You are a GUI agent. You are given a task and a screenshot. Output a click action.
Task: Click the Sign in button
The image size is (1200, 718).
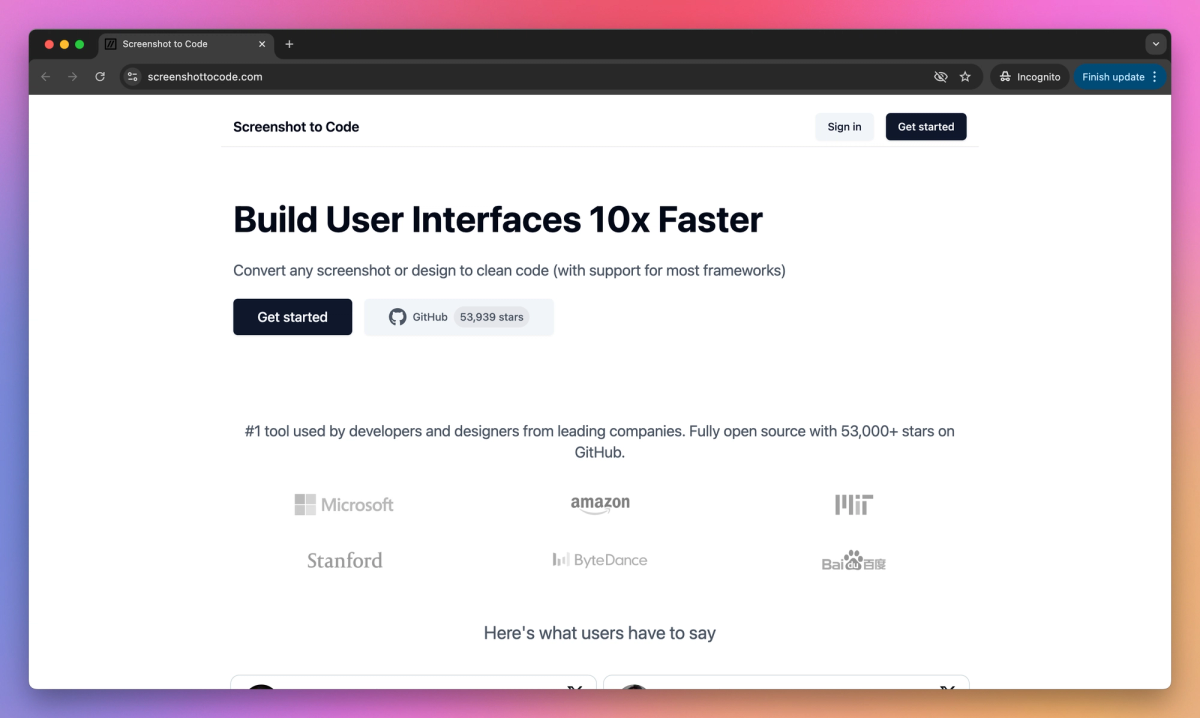[x=844, y=127]
